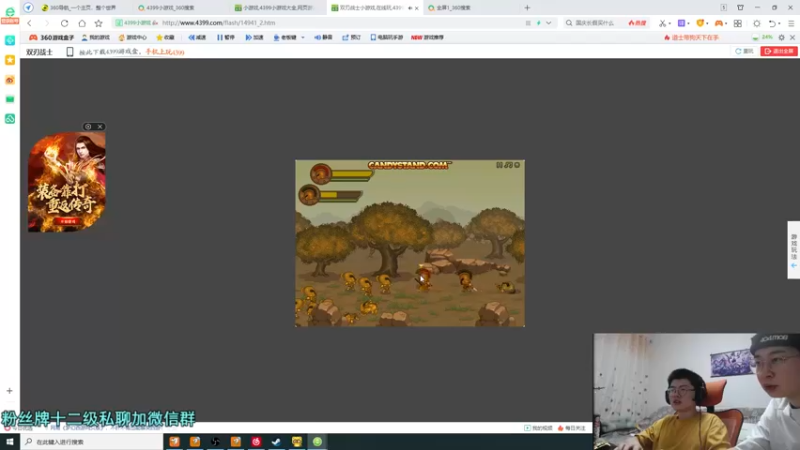Viewport: 800px width, 450px height.
Task: Expand the purple extension dropdown arrow
Action: click(688, 23)
